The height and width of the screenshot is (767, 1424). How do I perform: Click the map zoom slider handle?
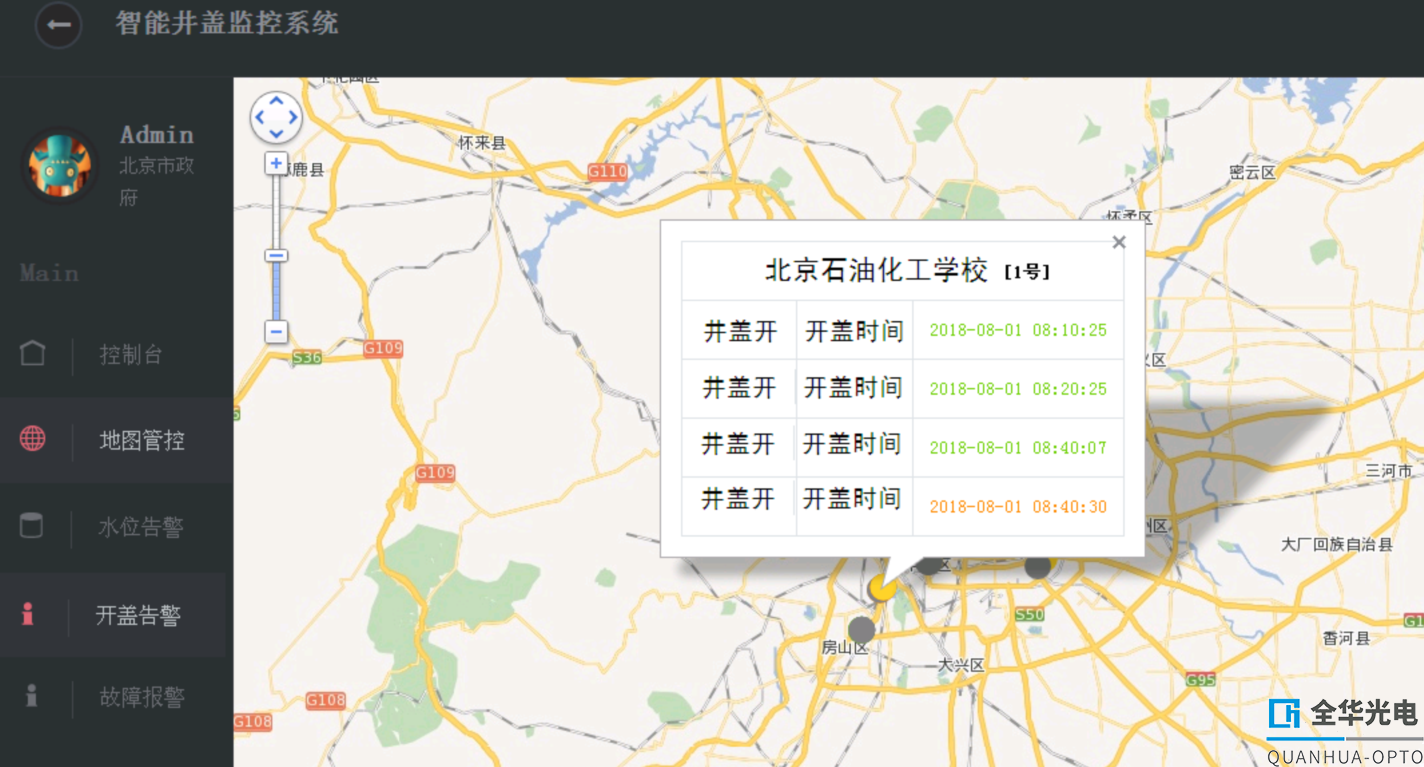[277, 256]
